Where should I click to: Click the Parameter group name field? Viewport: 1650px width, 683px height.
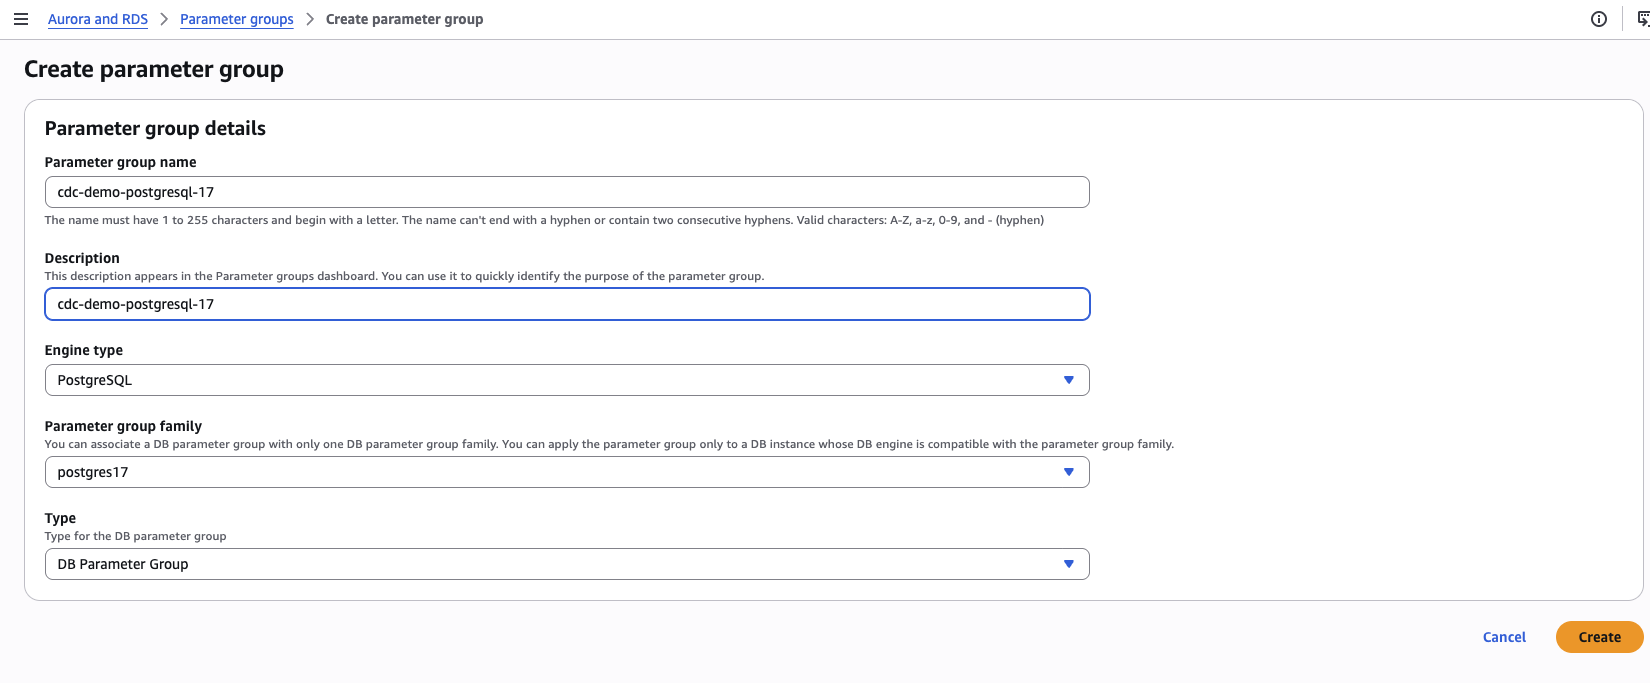567,192
